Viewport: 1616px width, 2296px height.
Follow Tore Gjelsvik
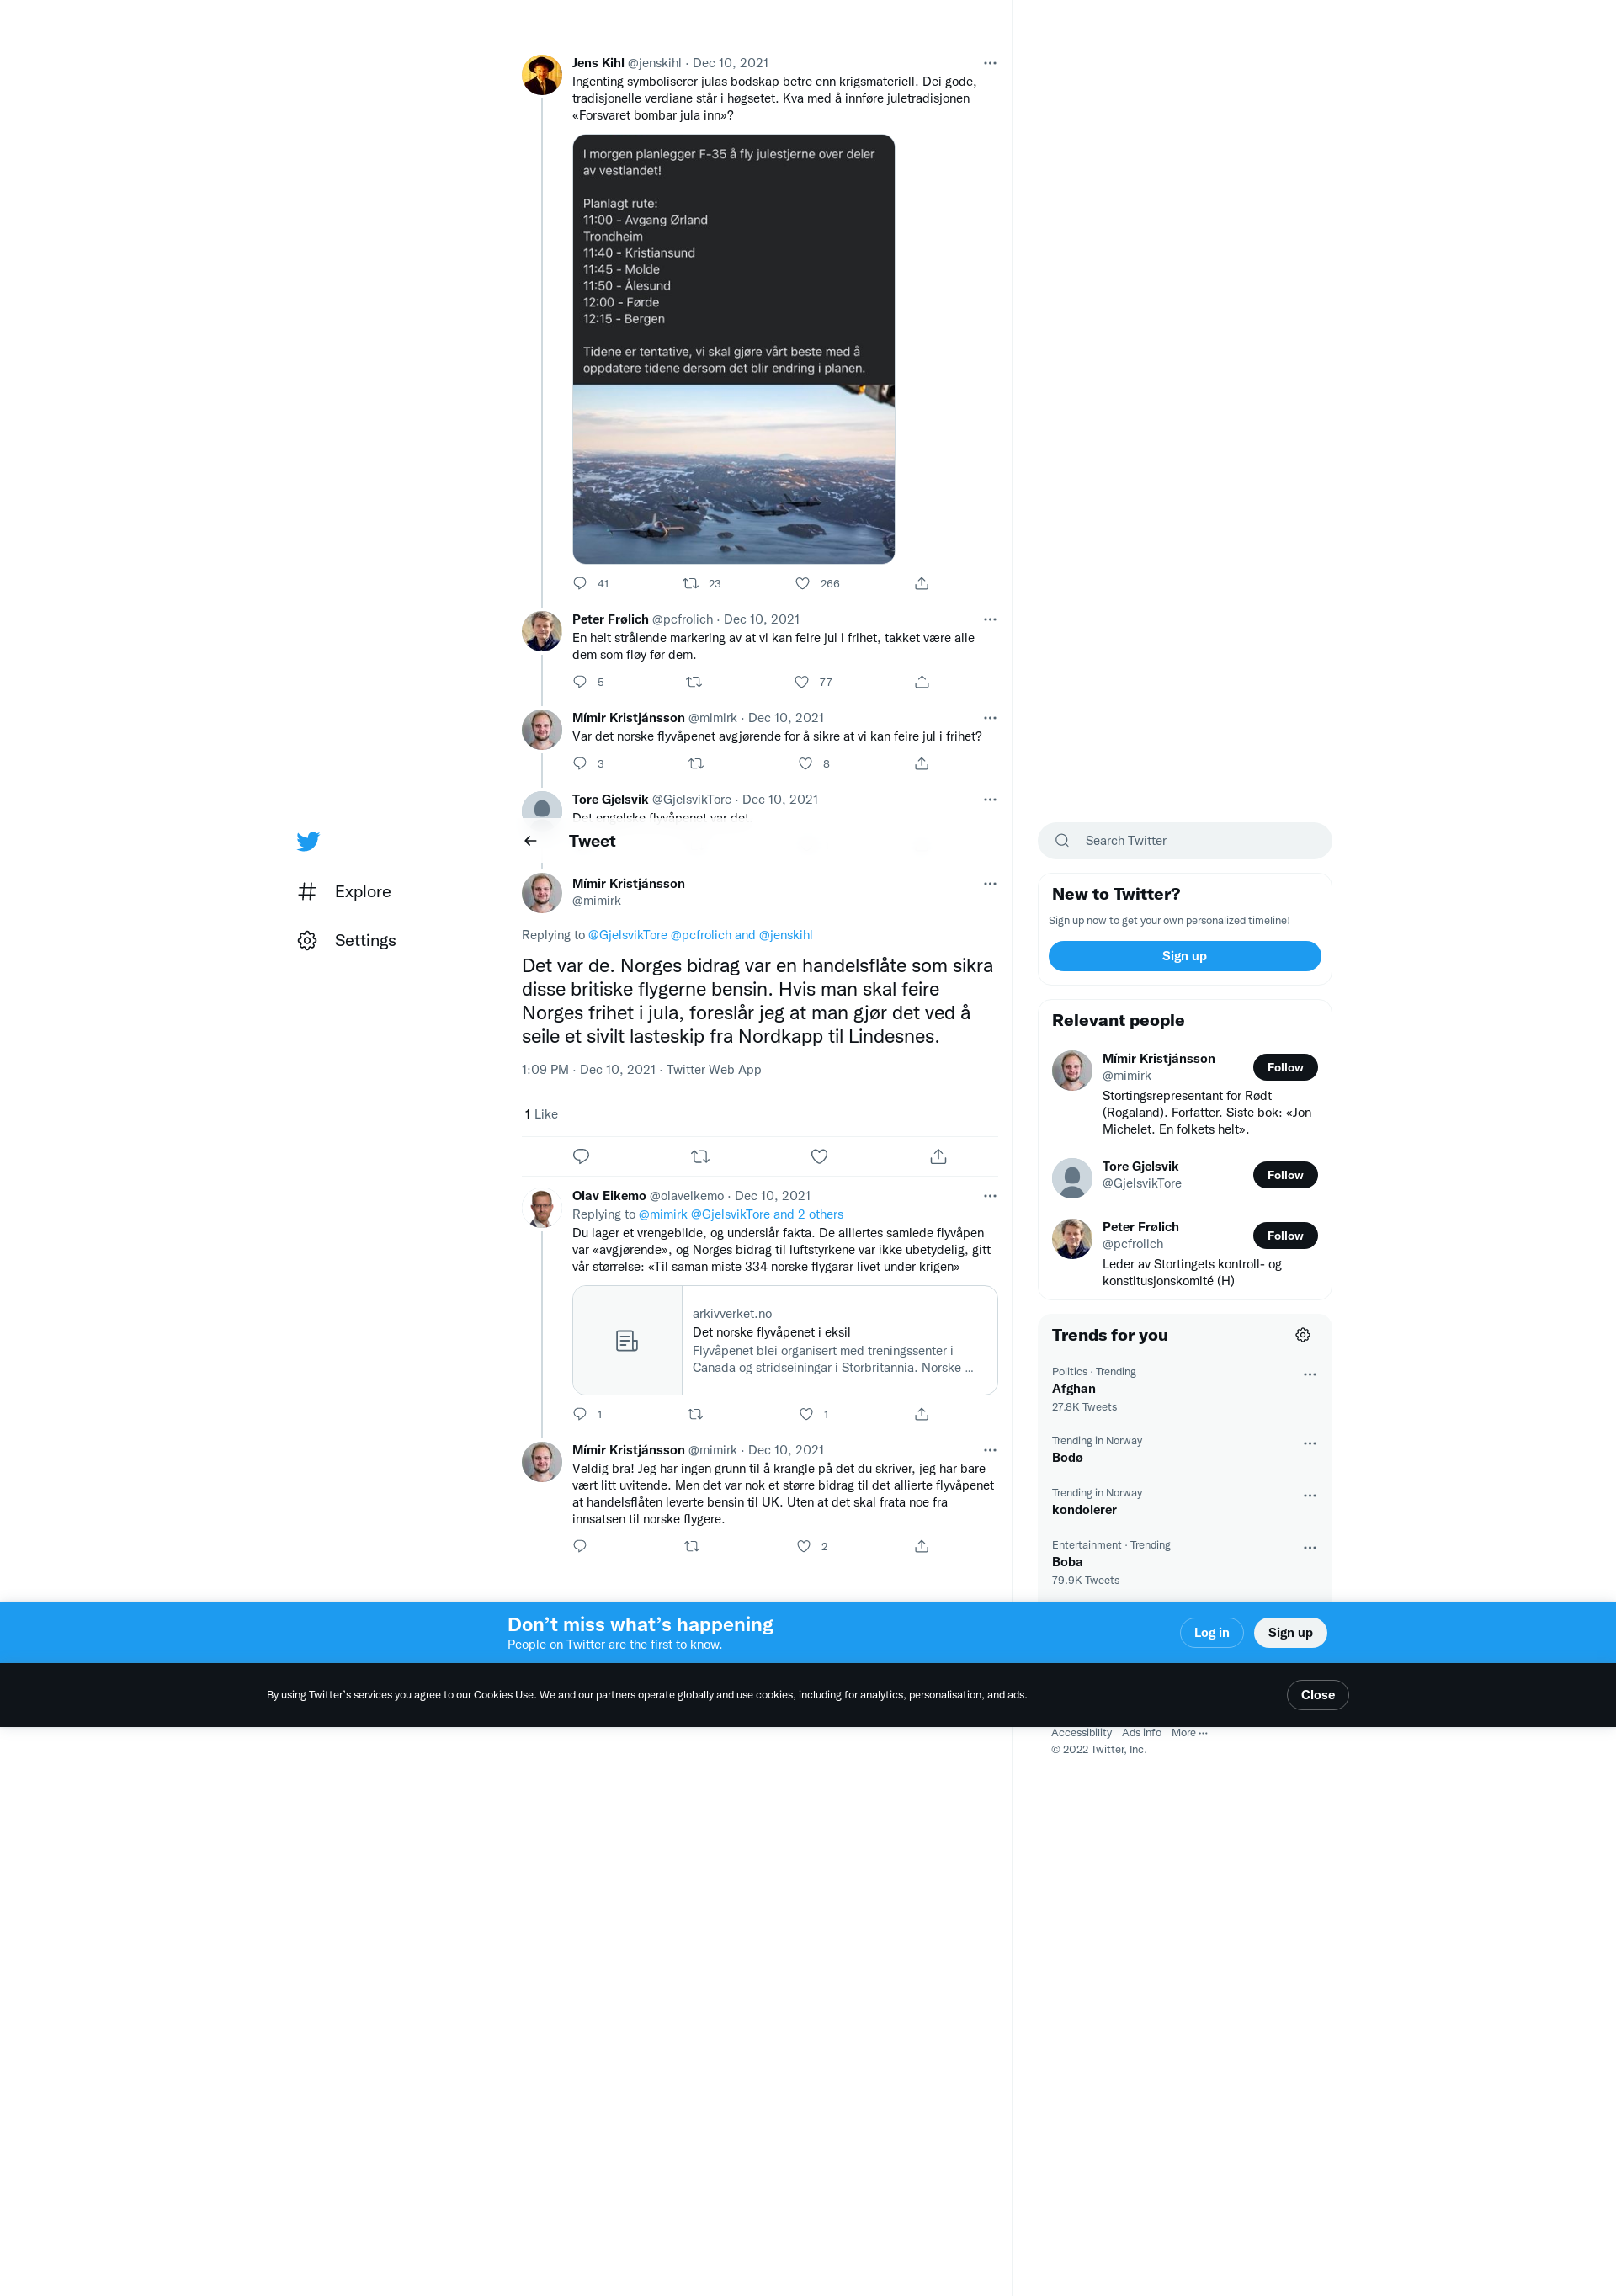click(1285, 1175)
